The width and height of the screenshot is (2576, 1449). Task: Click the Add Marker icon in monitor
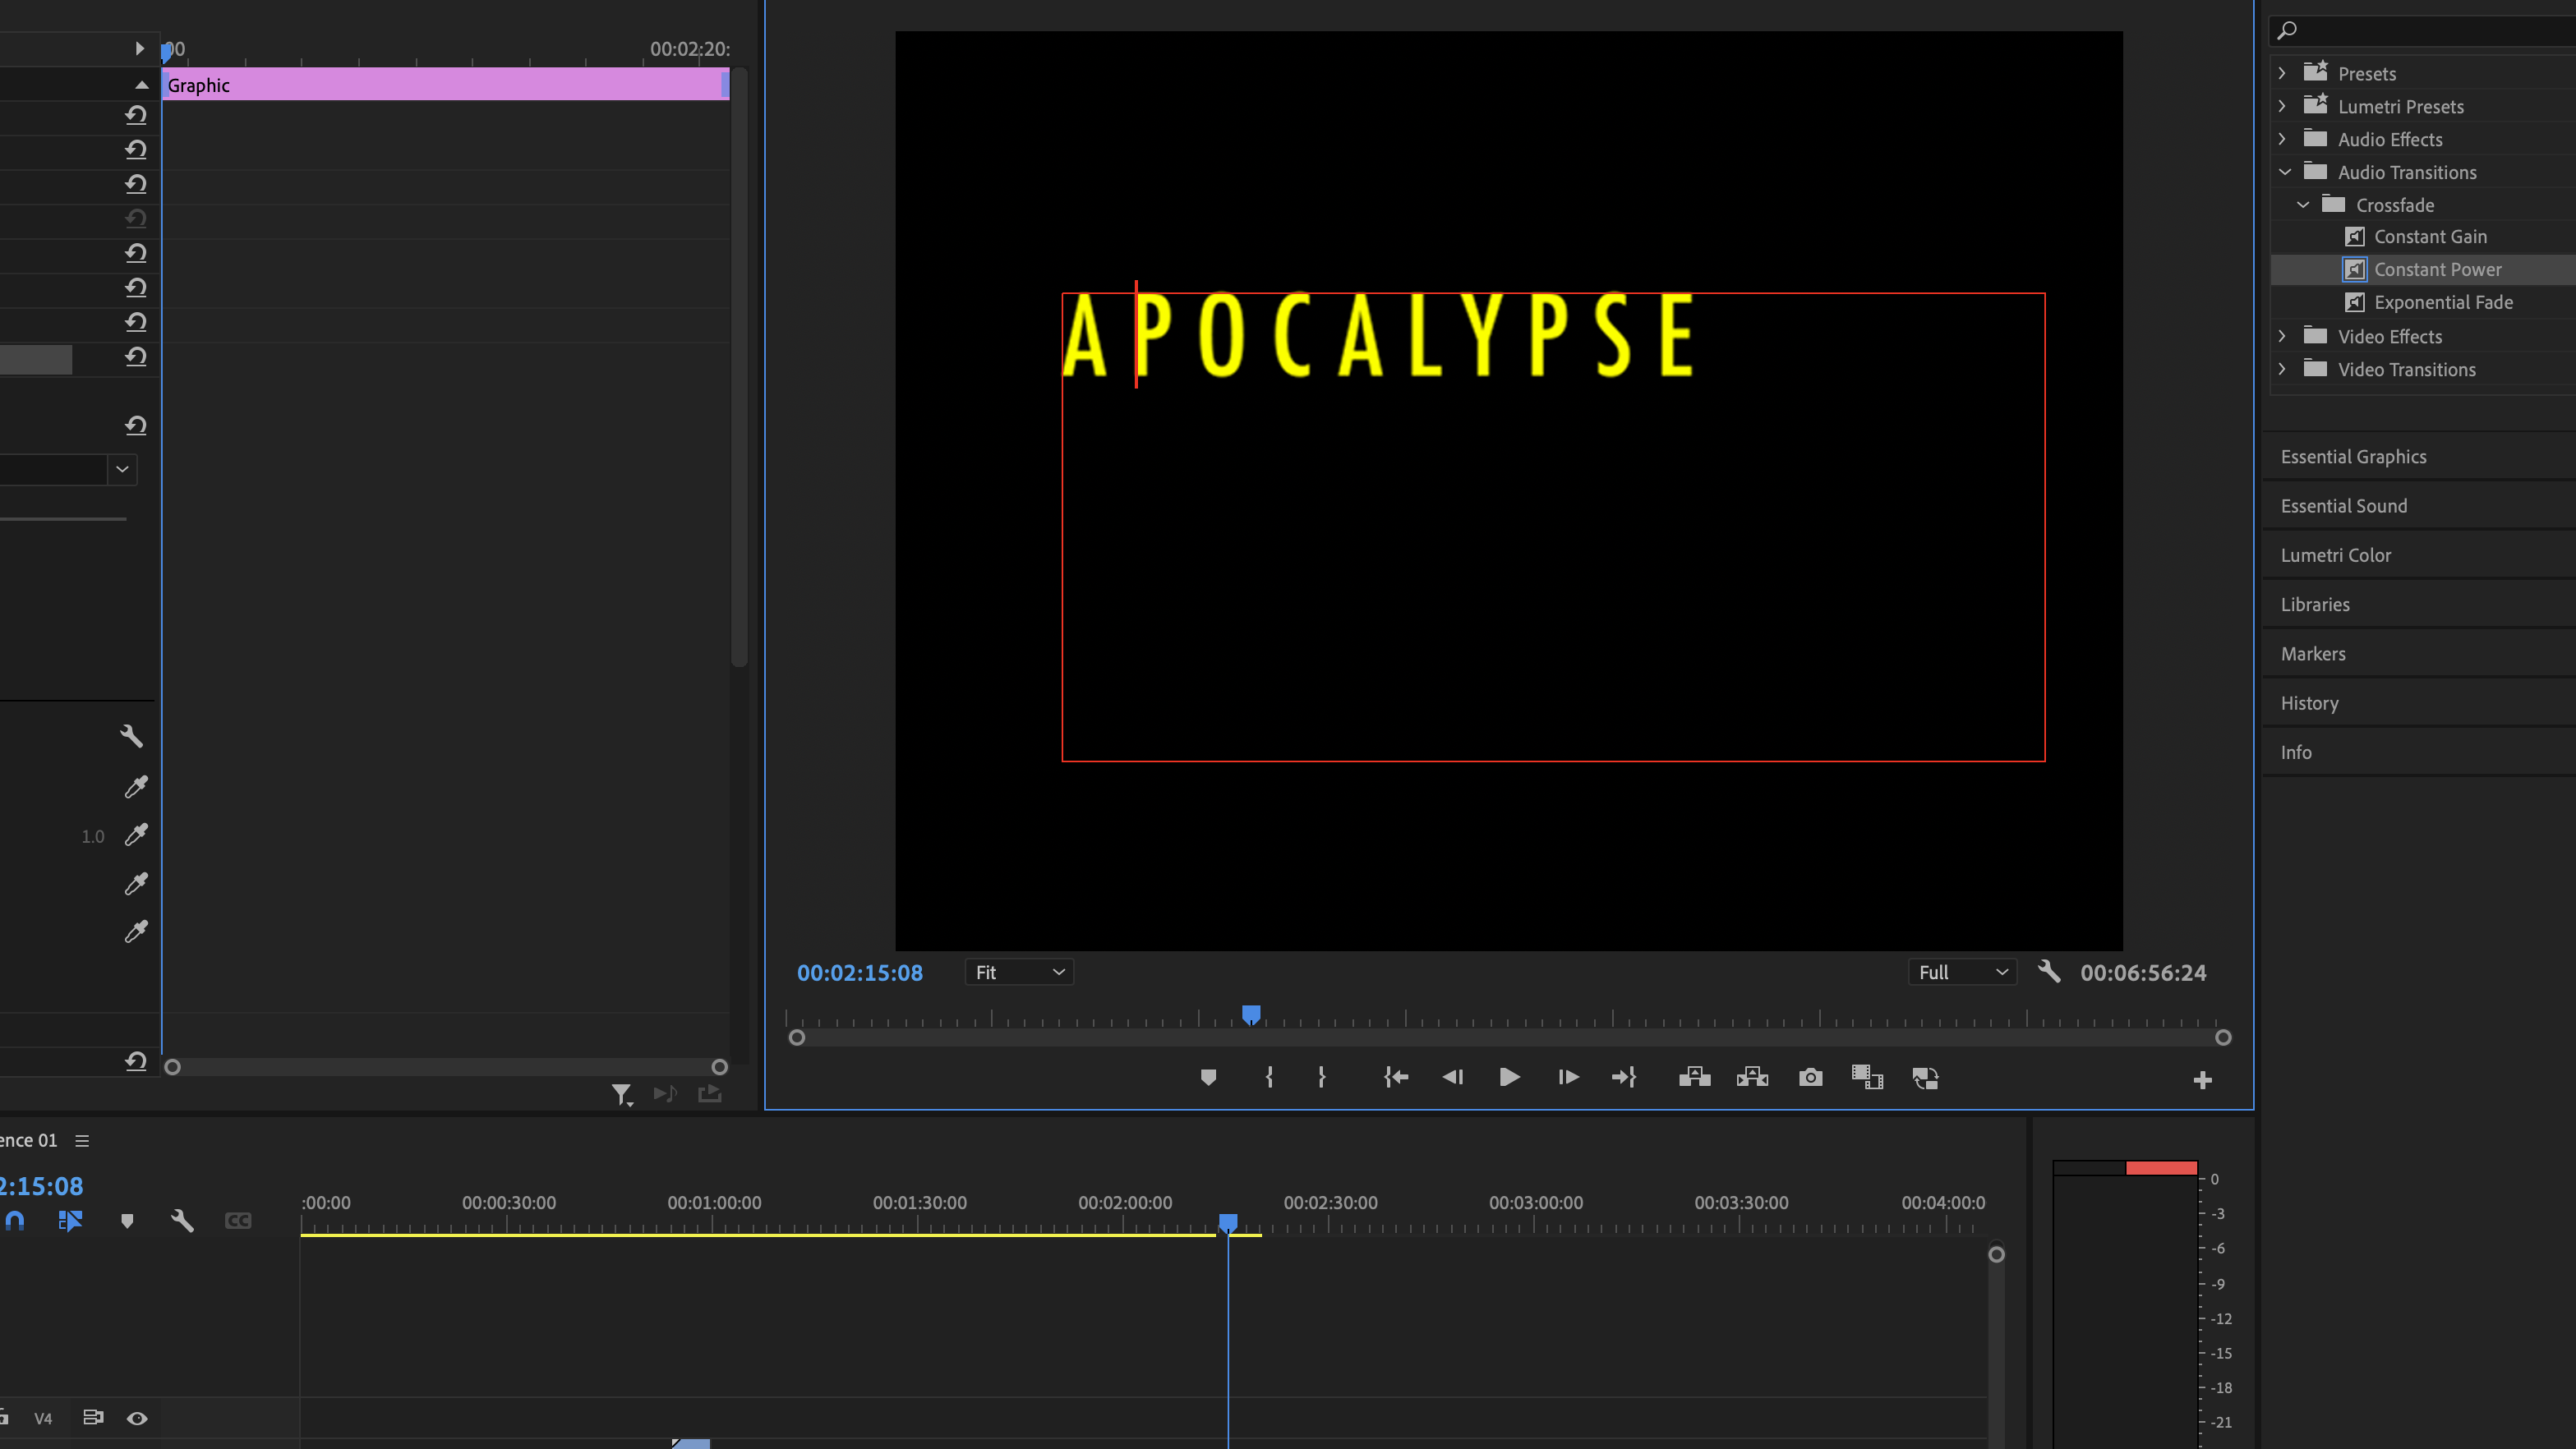coord(1208,1077)
